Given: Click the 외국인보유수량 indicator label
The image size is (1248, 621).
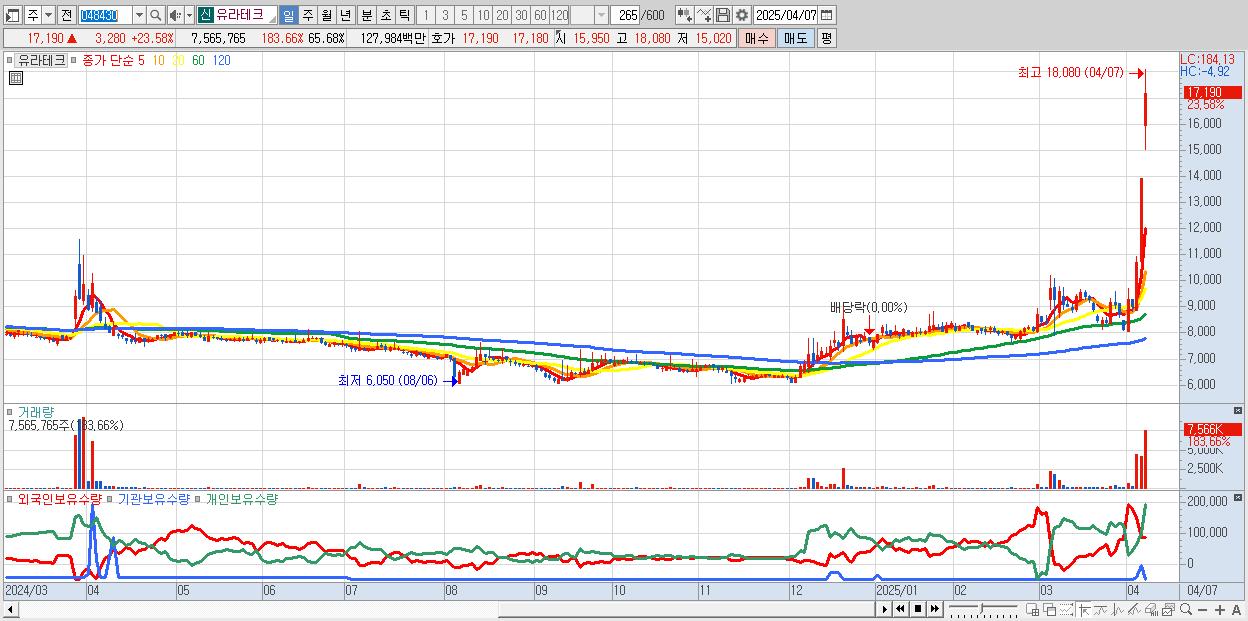Looking at the screenshot, I should 60,498.
